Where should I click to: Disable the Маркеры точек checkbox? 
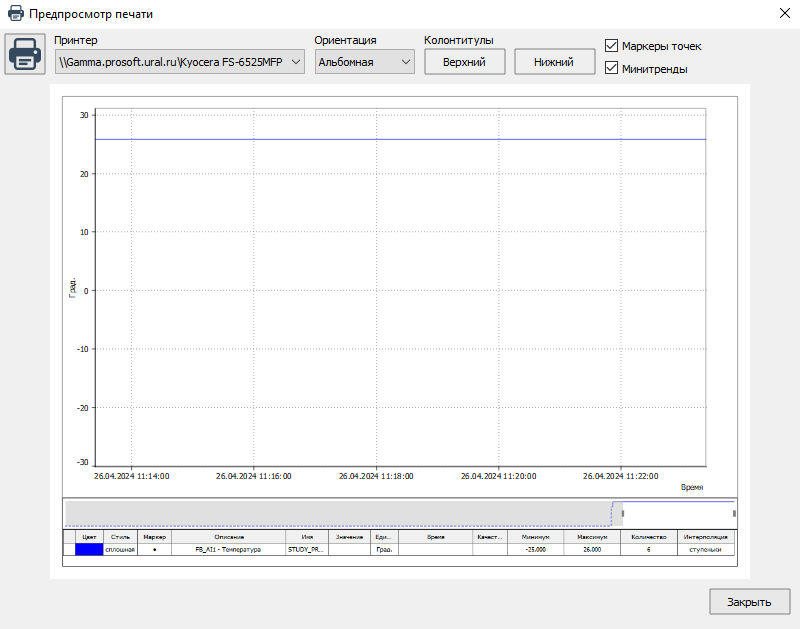[x=612, y=46]
